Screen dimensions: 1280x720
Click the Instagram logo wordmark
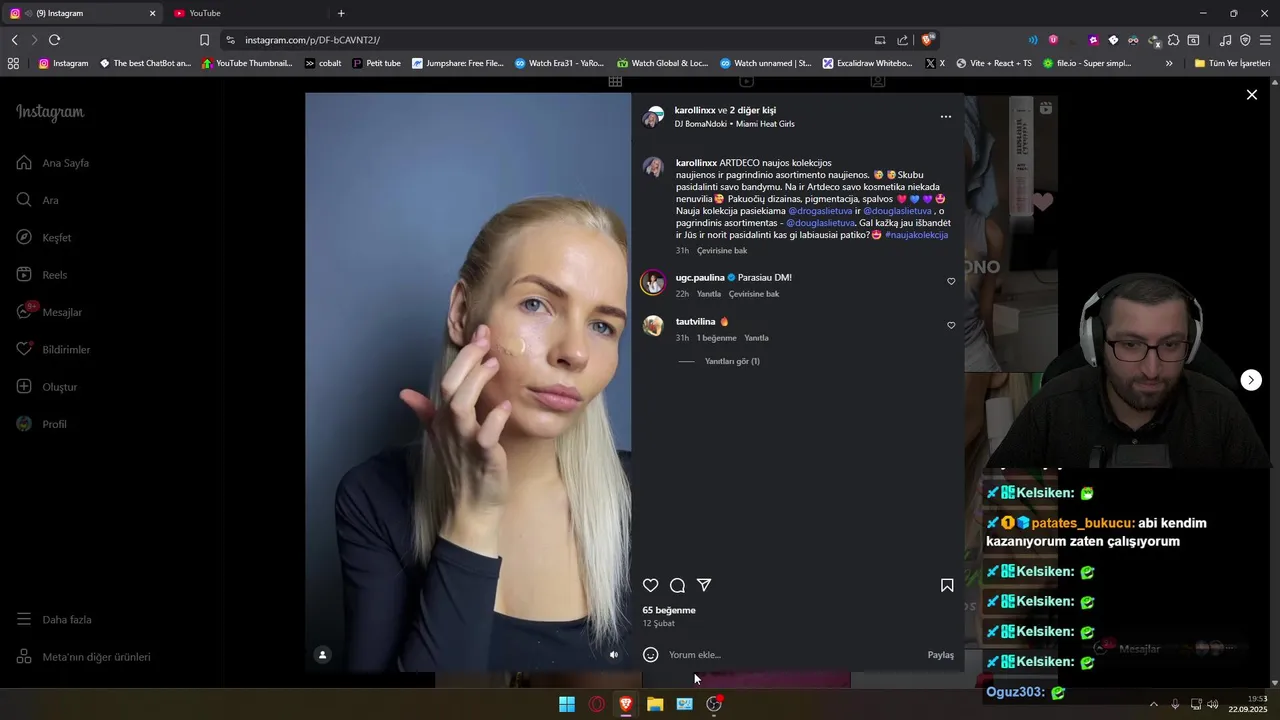pyautogui.click(x=50, y=113)
